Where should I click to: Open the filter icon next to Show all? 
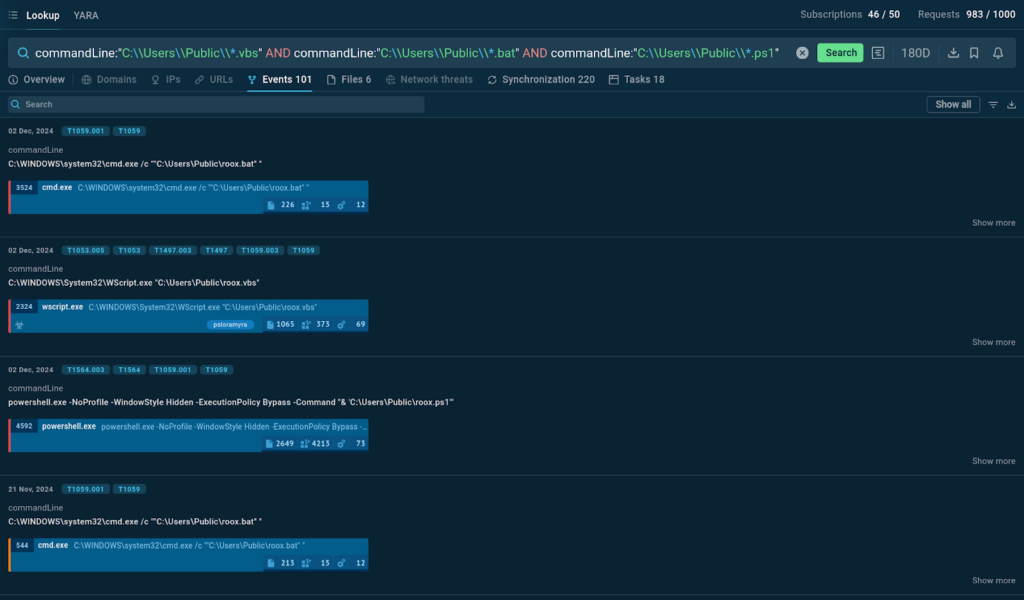point(993,104)
